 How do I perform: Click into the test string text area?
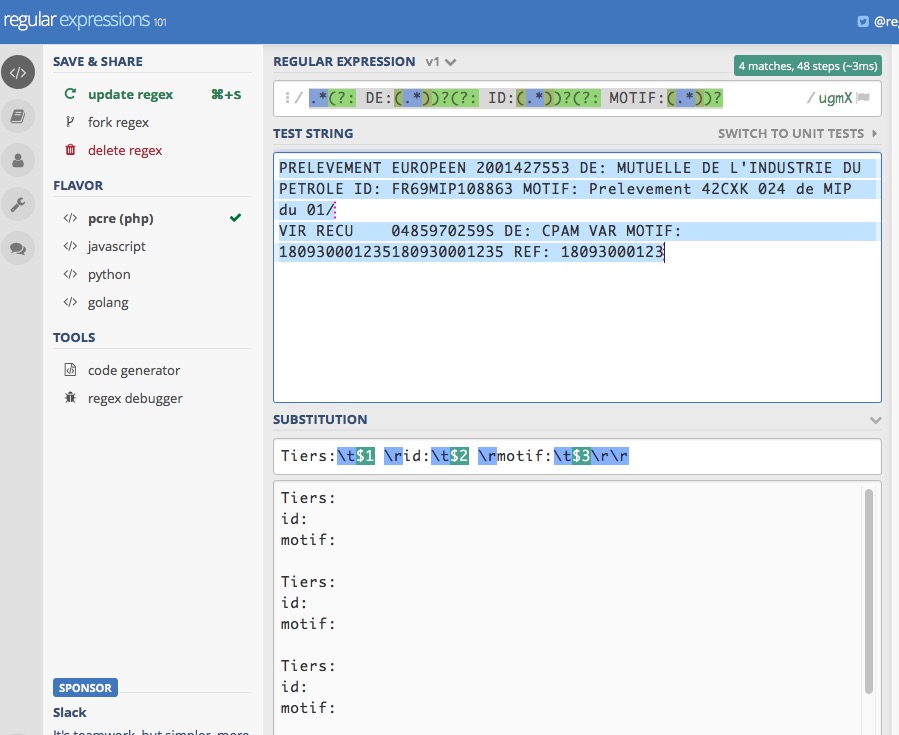pyautogui.click(x=577, y=277)
